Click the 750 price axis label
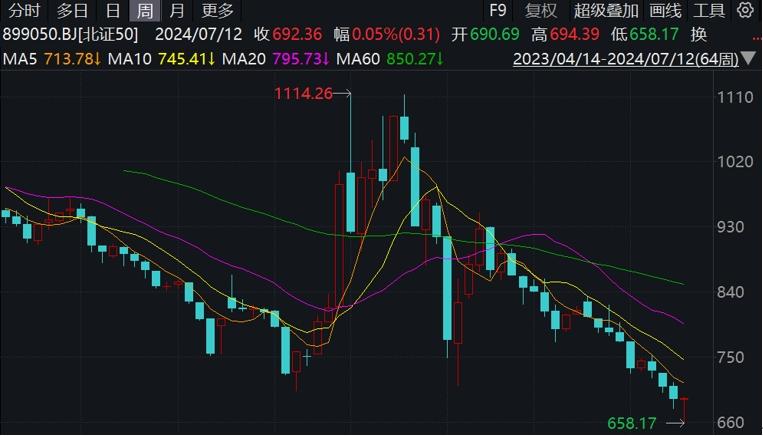The image size is (763, 436). click(731, 357)
